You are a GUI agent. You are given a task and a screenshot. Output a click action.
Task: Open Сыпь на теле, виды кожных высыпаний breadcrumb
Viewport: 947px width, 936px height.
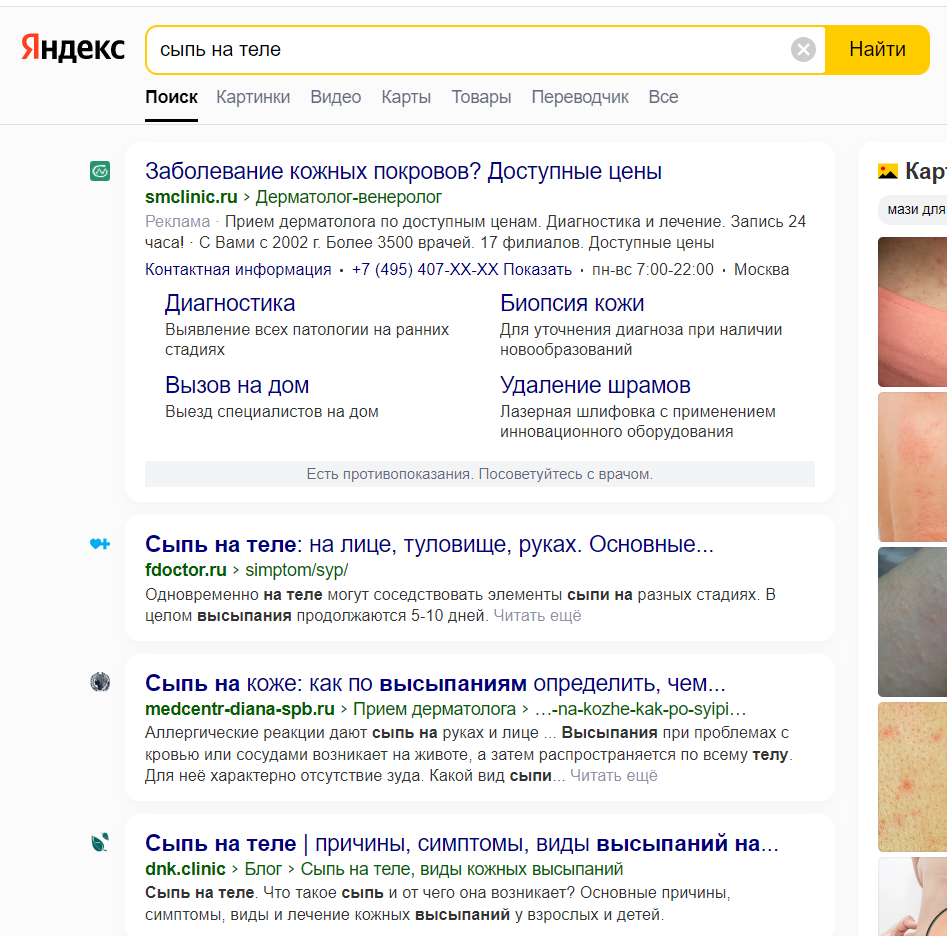tap(461, 869)
